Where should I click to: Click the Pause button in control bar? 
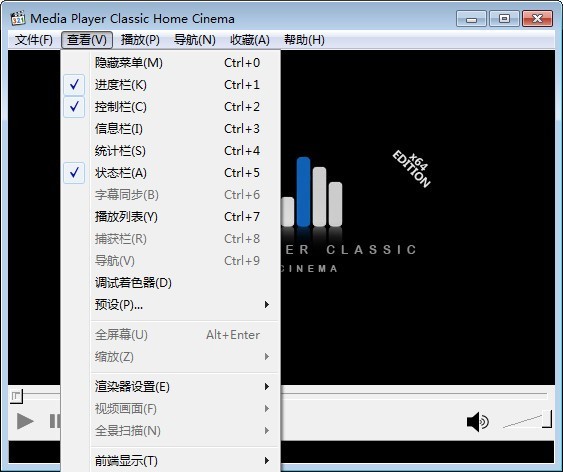click(x=55, y=421)
